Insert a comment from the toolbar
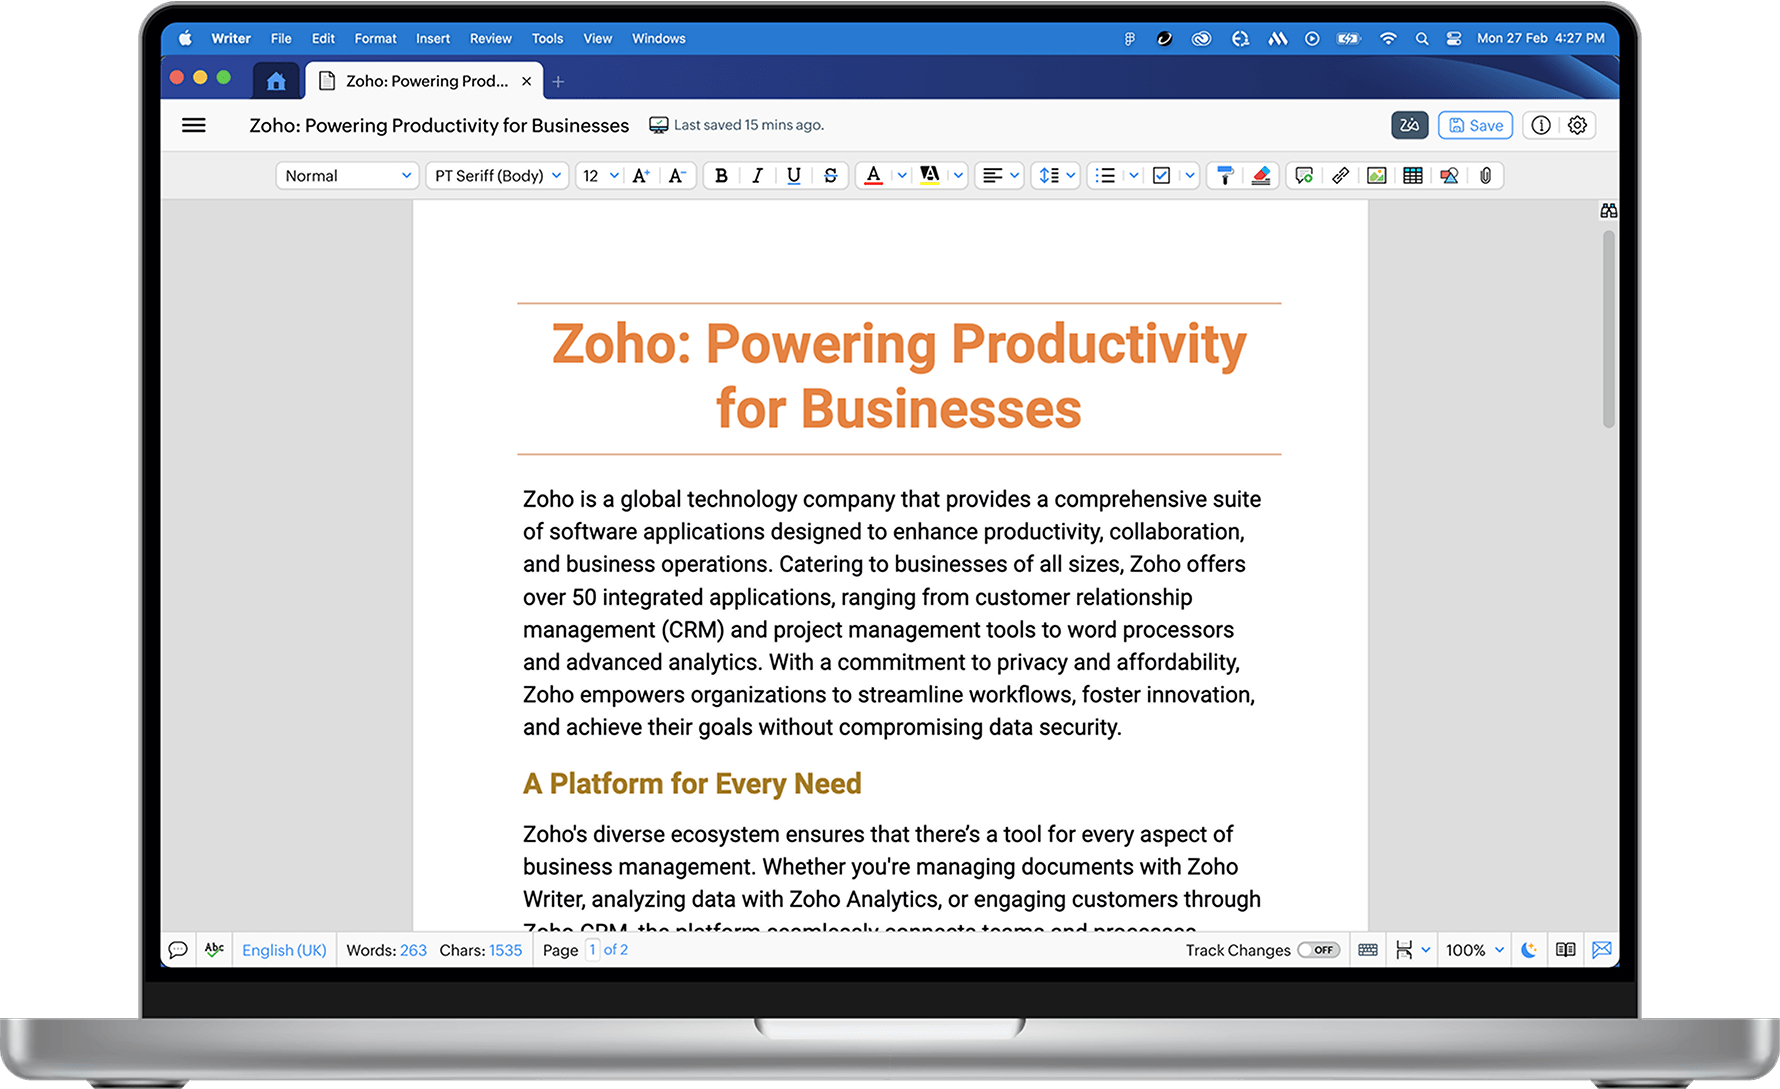1780x1089 pixels. [x=1304, y=176]
